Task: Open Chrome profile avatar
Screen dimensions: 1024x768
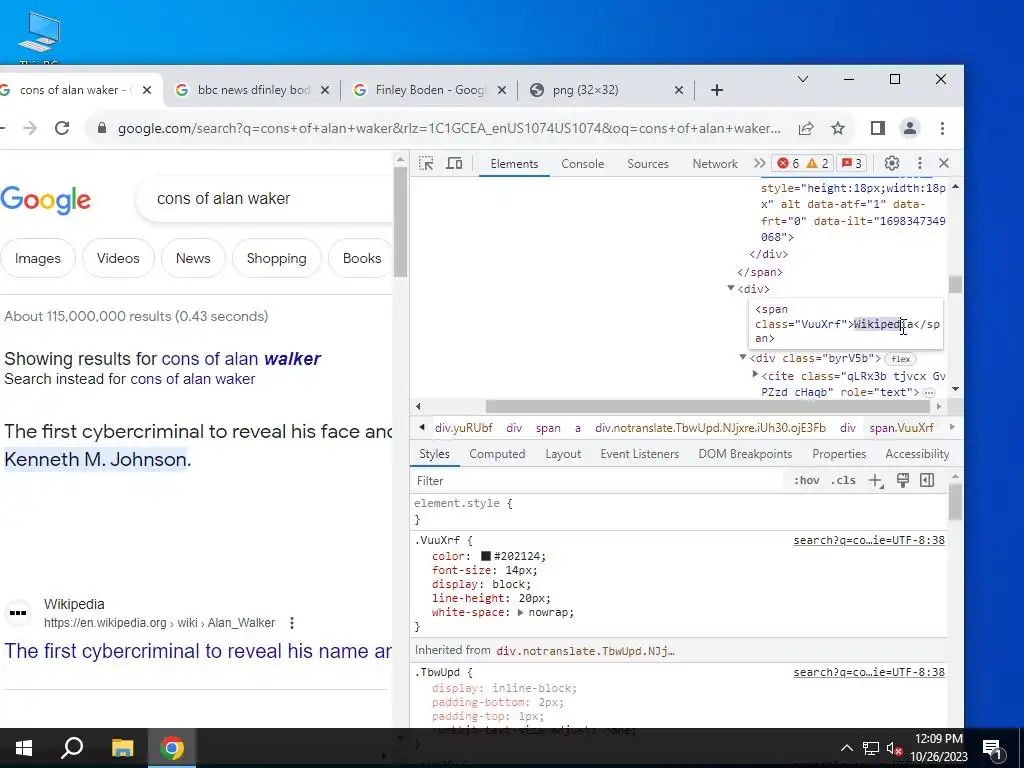Action: coord(910,128)
